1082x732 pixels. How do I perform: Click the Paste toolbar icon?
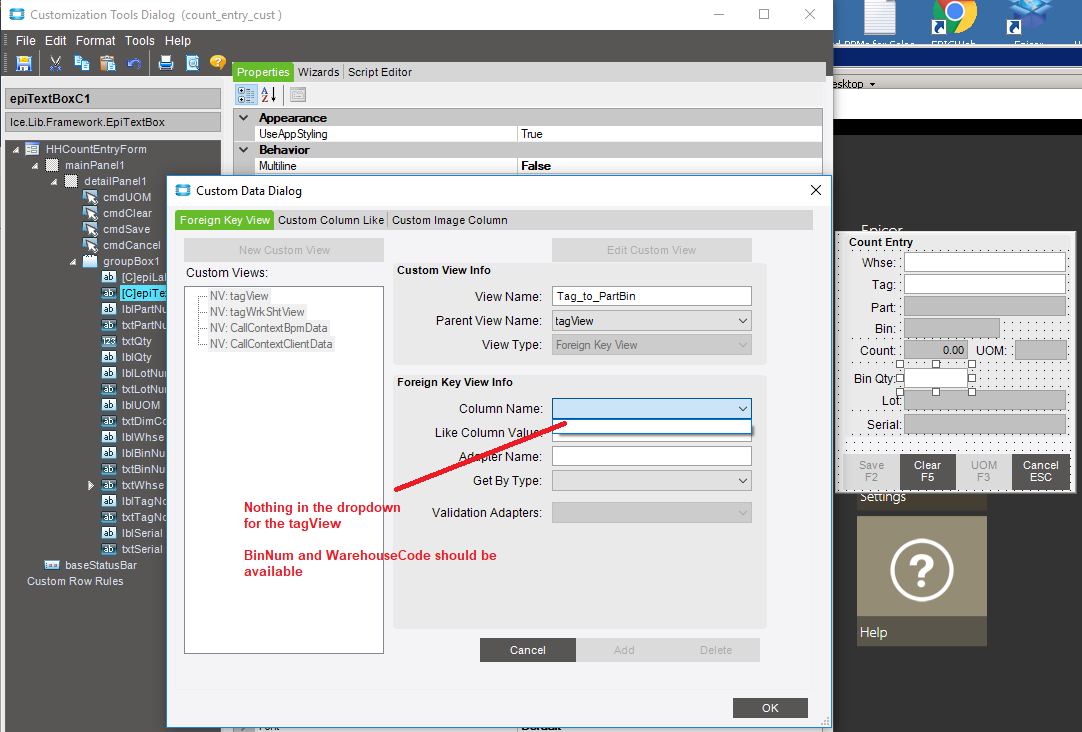point(108,62)
